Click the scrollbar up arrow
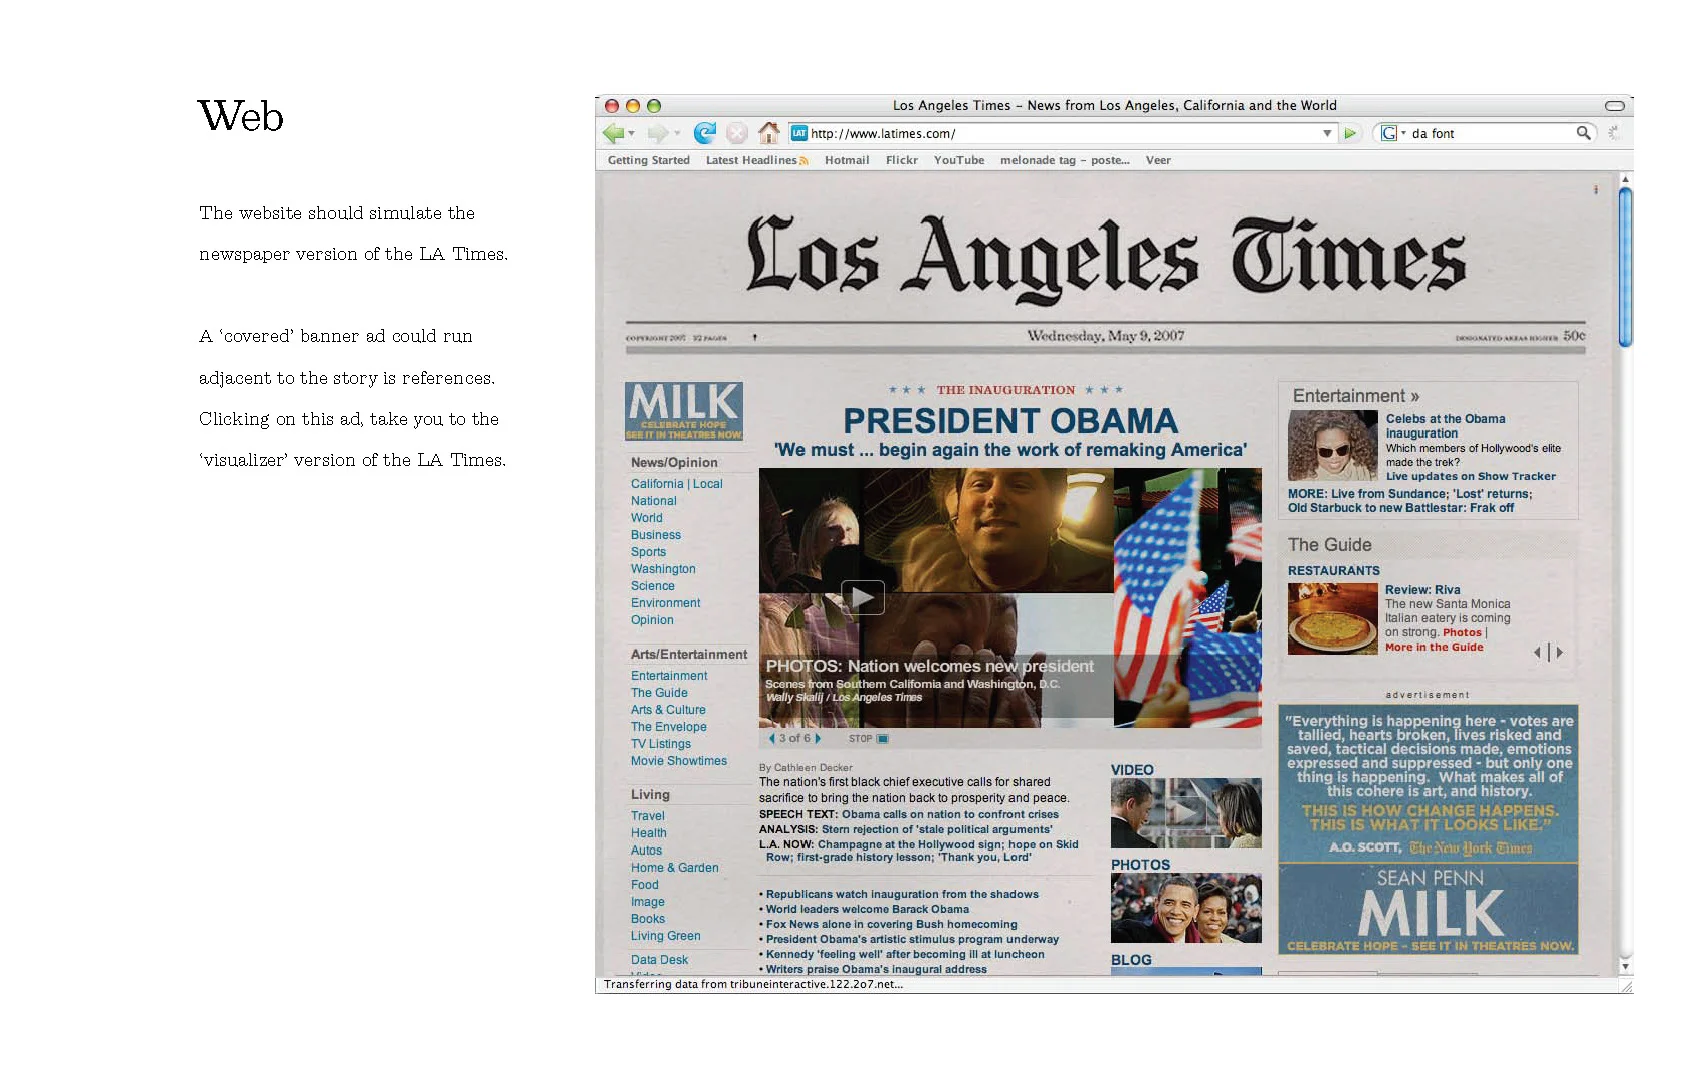 click(x=1625, y=179)
